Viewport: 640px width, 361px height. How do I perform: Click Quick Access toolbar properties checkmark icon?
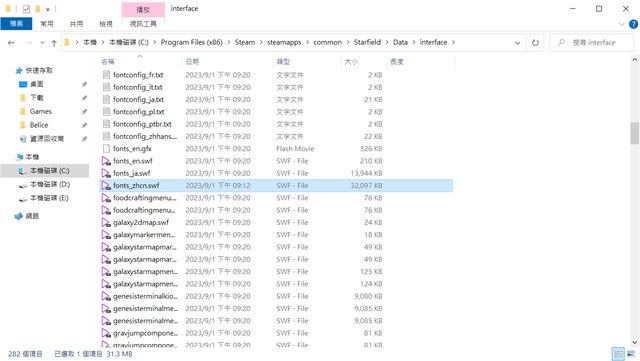tap(26, 9)
